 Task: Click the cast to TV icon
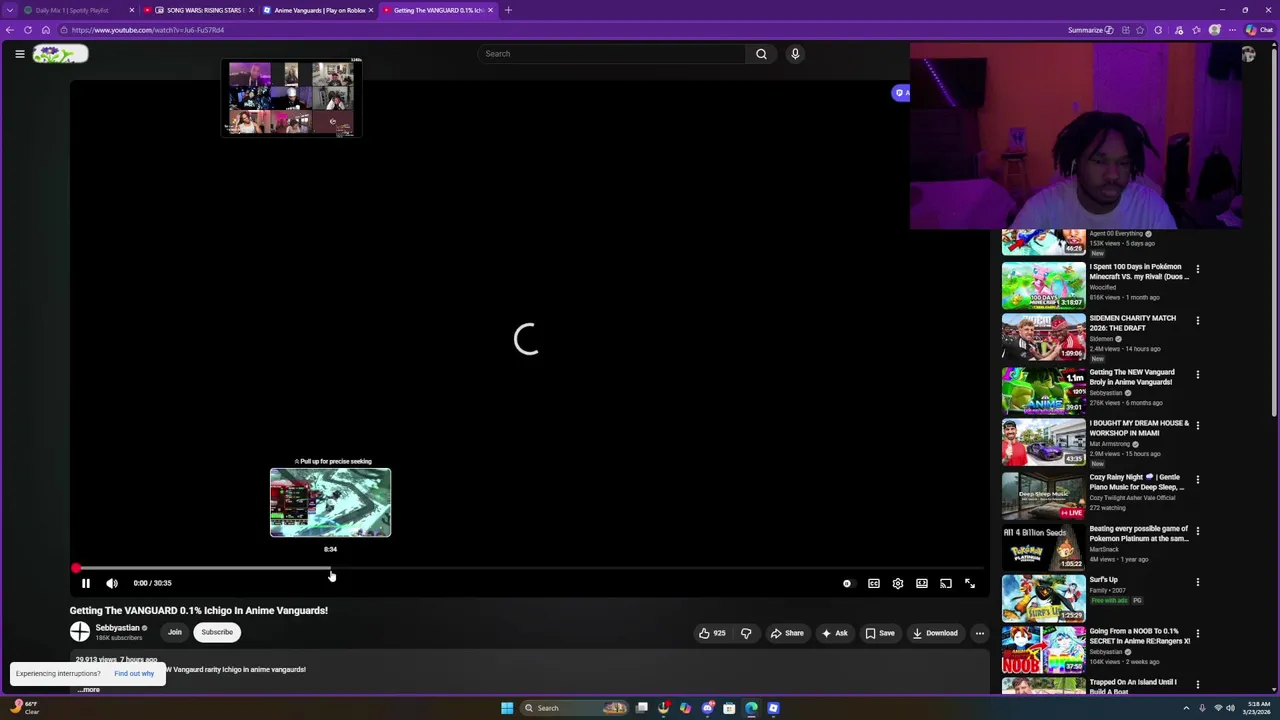(x=946, y=583)
